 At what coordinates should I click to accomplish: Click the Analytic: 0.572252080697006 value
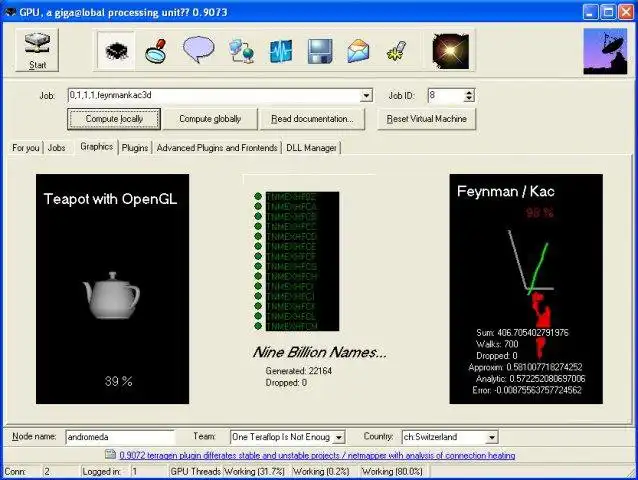coord(530,379)
